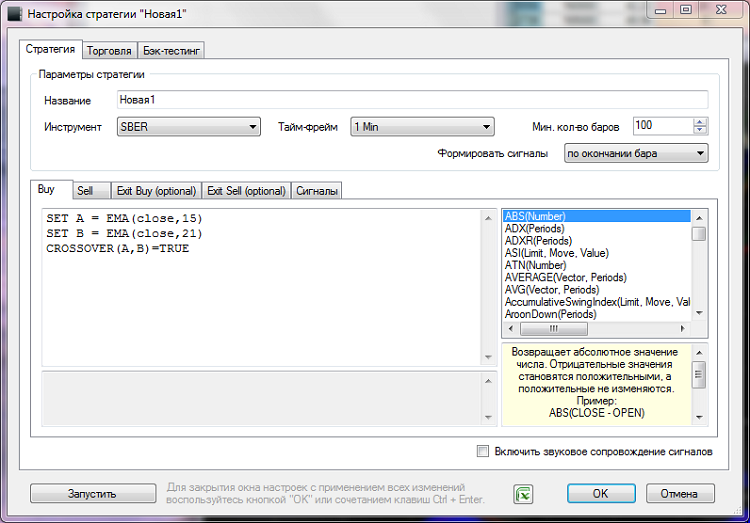This screenshot has width=750, height=523.
Task: Select AccumulativeSwingIndex function entry
Action: (596, 302)
